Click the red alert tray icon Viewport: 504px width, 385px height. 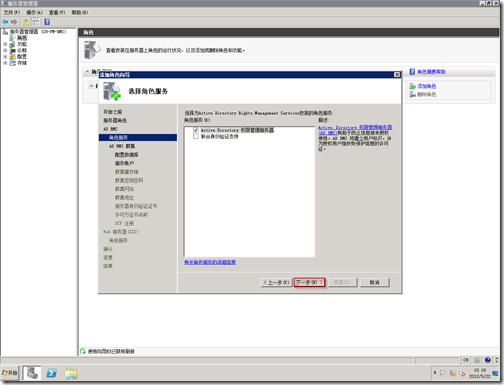tap(462, 374)
